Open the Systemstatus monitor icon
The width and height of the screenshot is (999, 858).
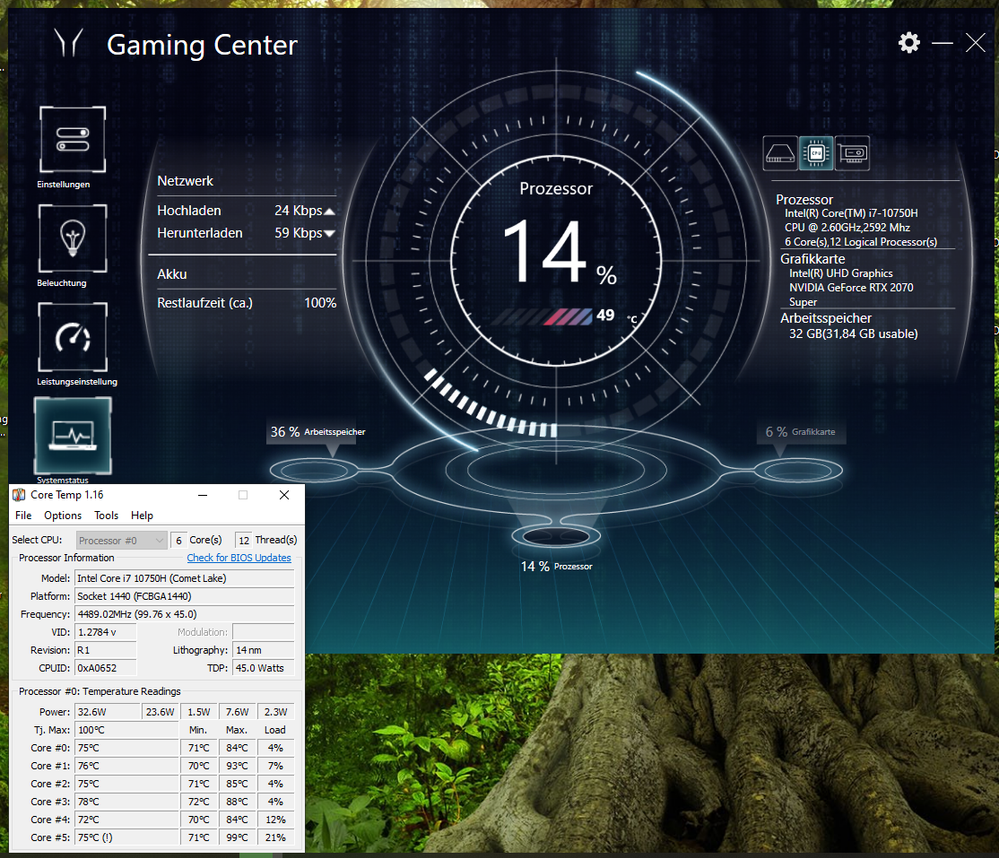click(72, 435)
